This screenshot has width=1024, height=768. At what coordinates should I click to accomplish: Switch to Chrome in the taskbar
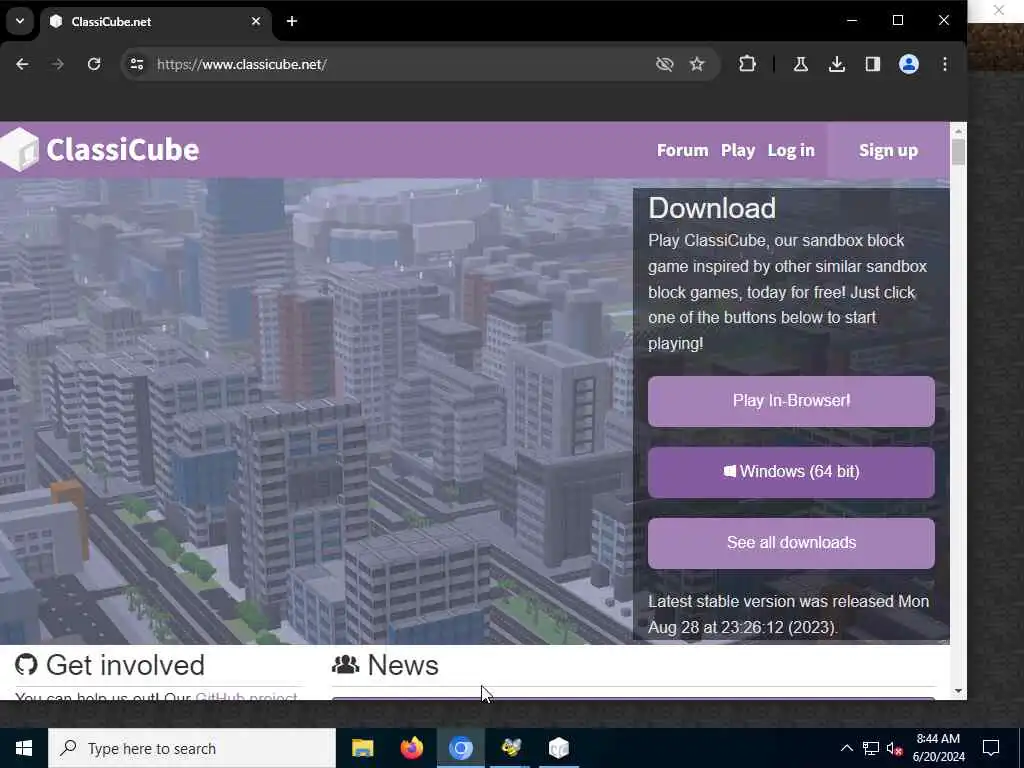pyautogui.click(x=460, y=748)
